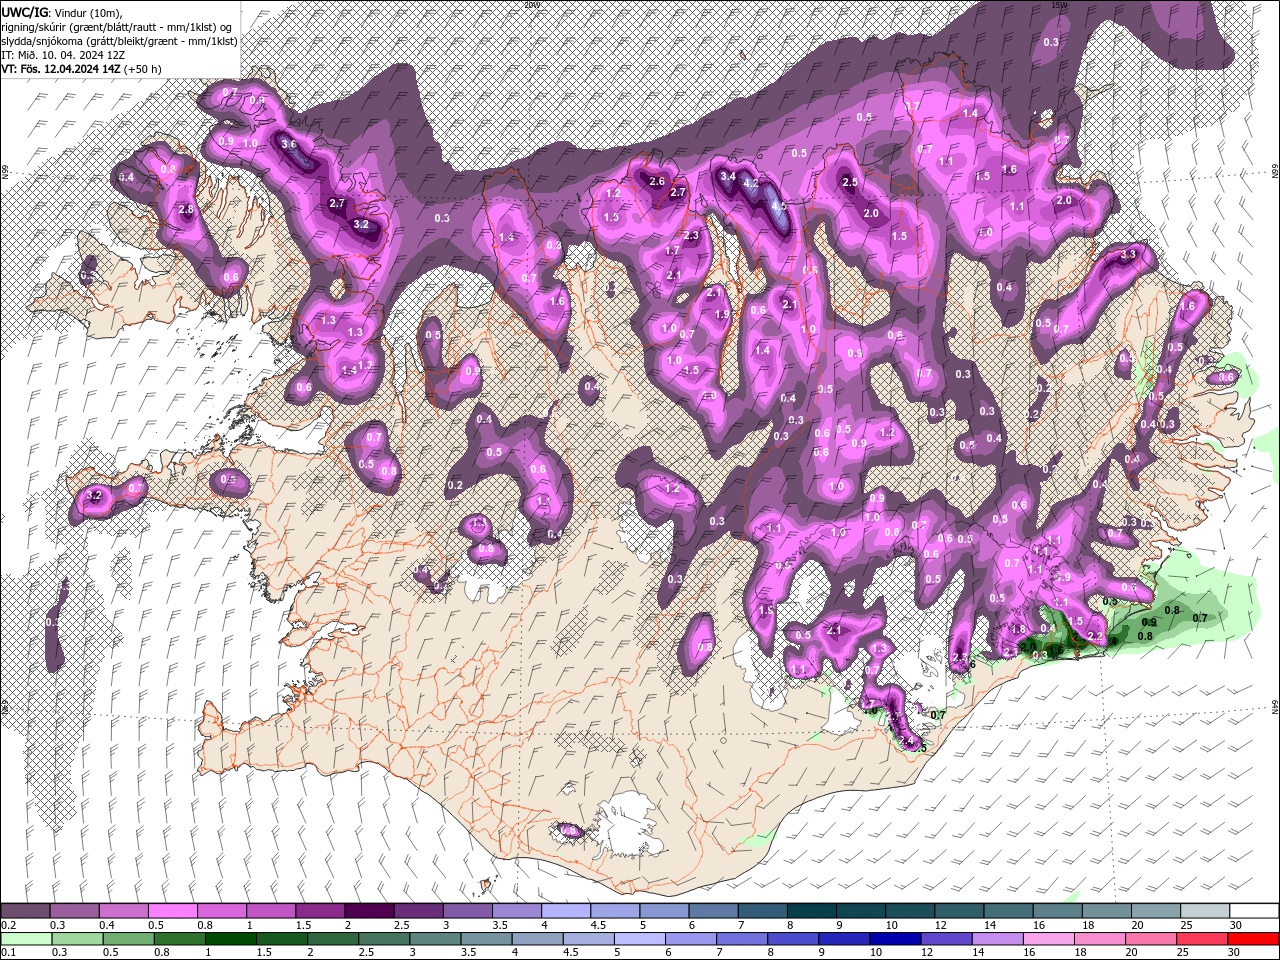Click the header line starting with 'rigning/skúrir'

point(118,26)
